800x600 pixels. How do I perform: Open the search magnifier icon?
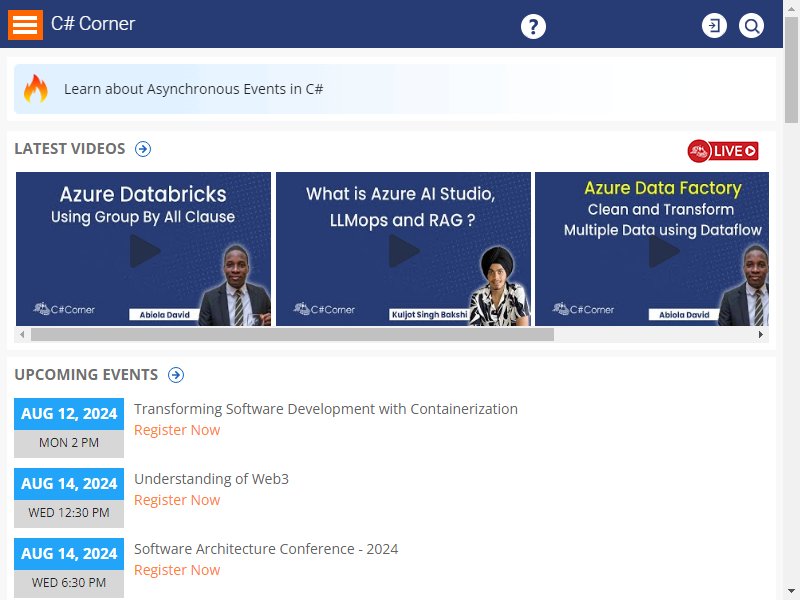pyautogui.click(x=752, y=26)
